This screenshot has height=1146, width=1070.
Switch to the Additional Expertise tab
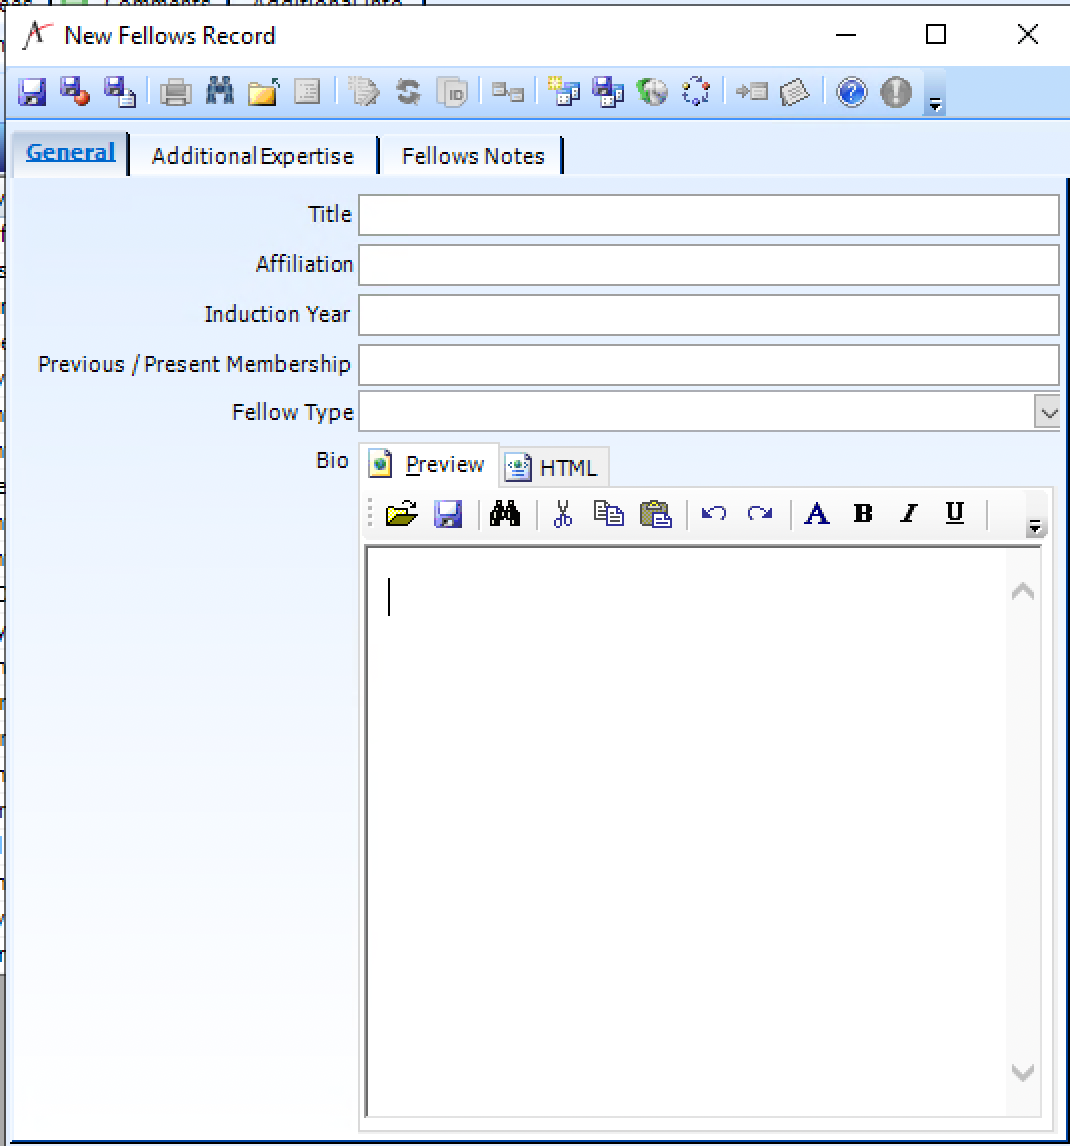[x=253, y=156]
